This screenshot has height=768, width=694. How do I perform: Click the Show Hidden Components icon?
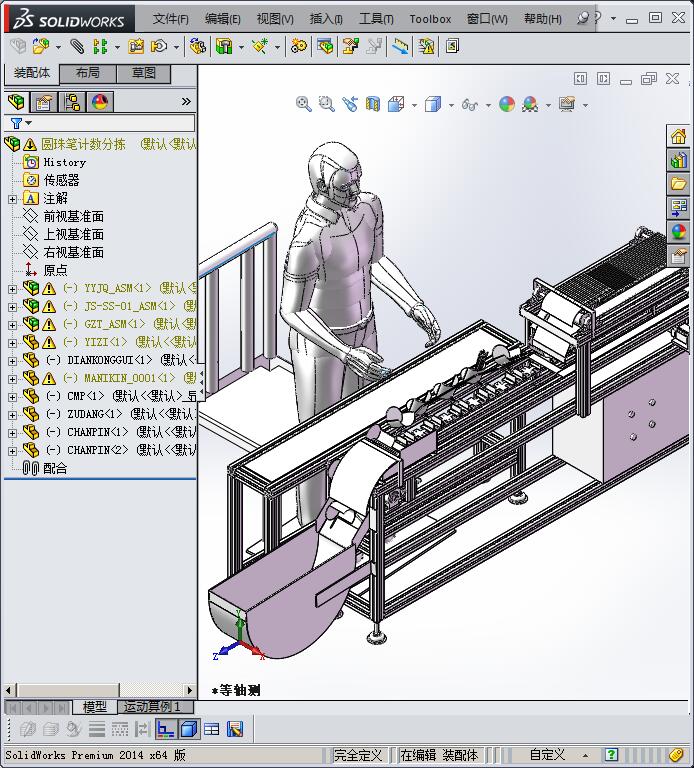(x=197, y=47)
